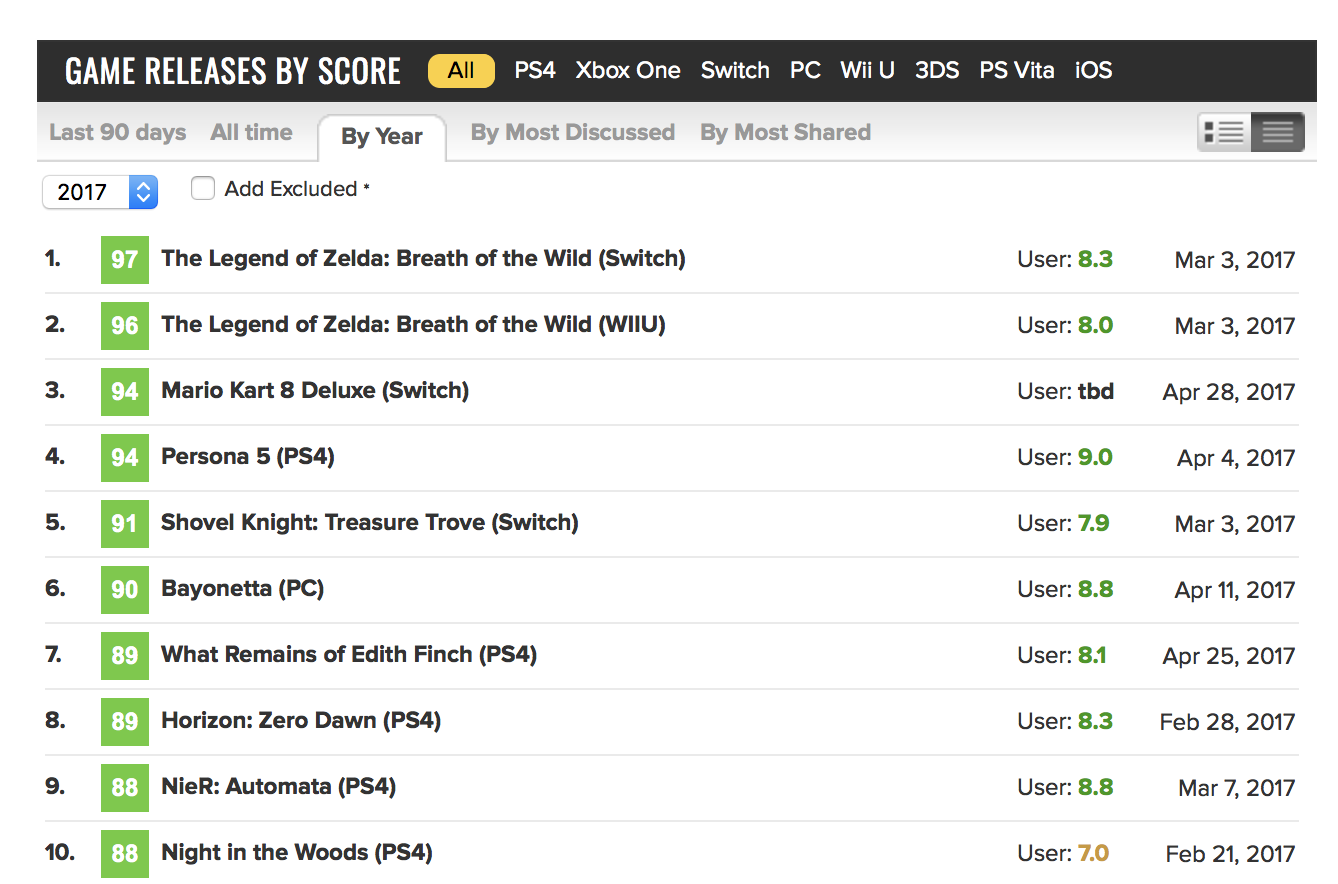Click Night in the Woods' 88 score badge
This screenshot has width=1338, height=884.
point(125,853)
